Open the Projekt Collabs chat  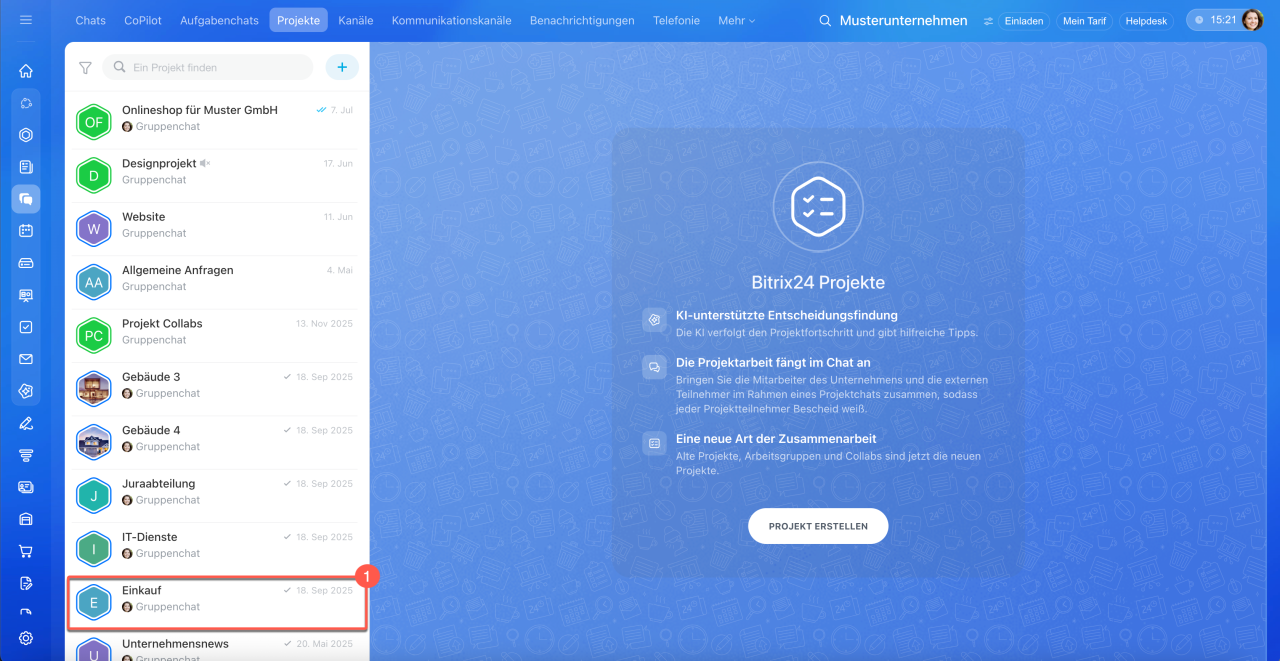tap(218, 335)
